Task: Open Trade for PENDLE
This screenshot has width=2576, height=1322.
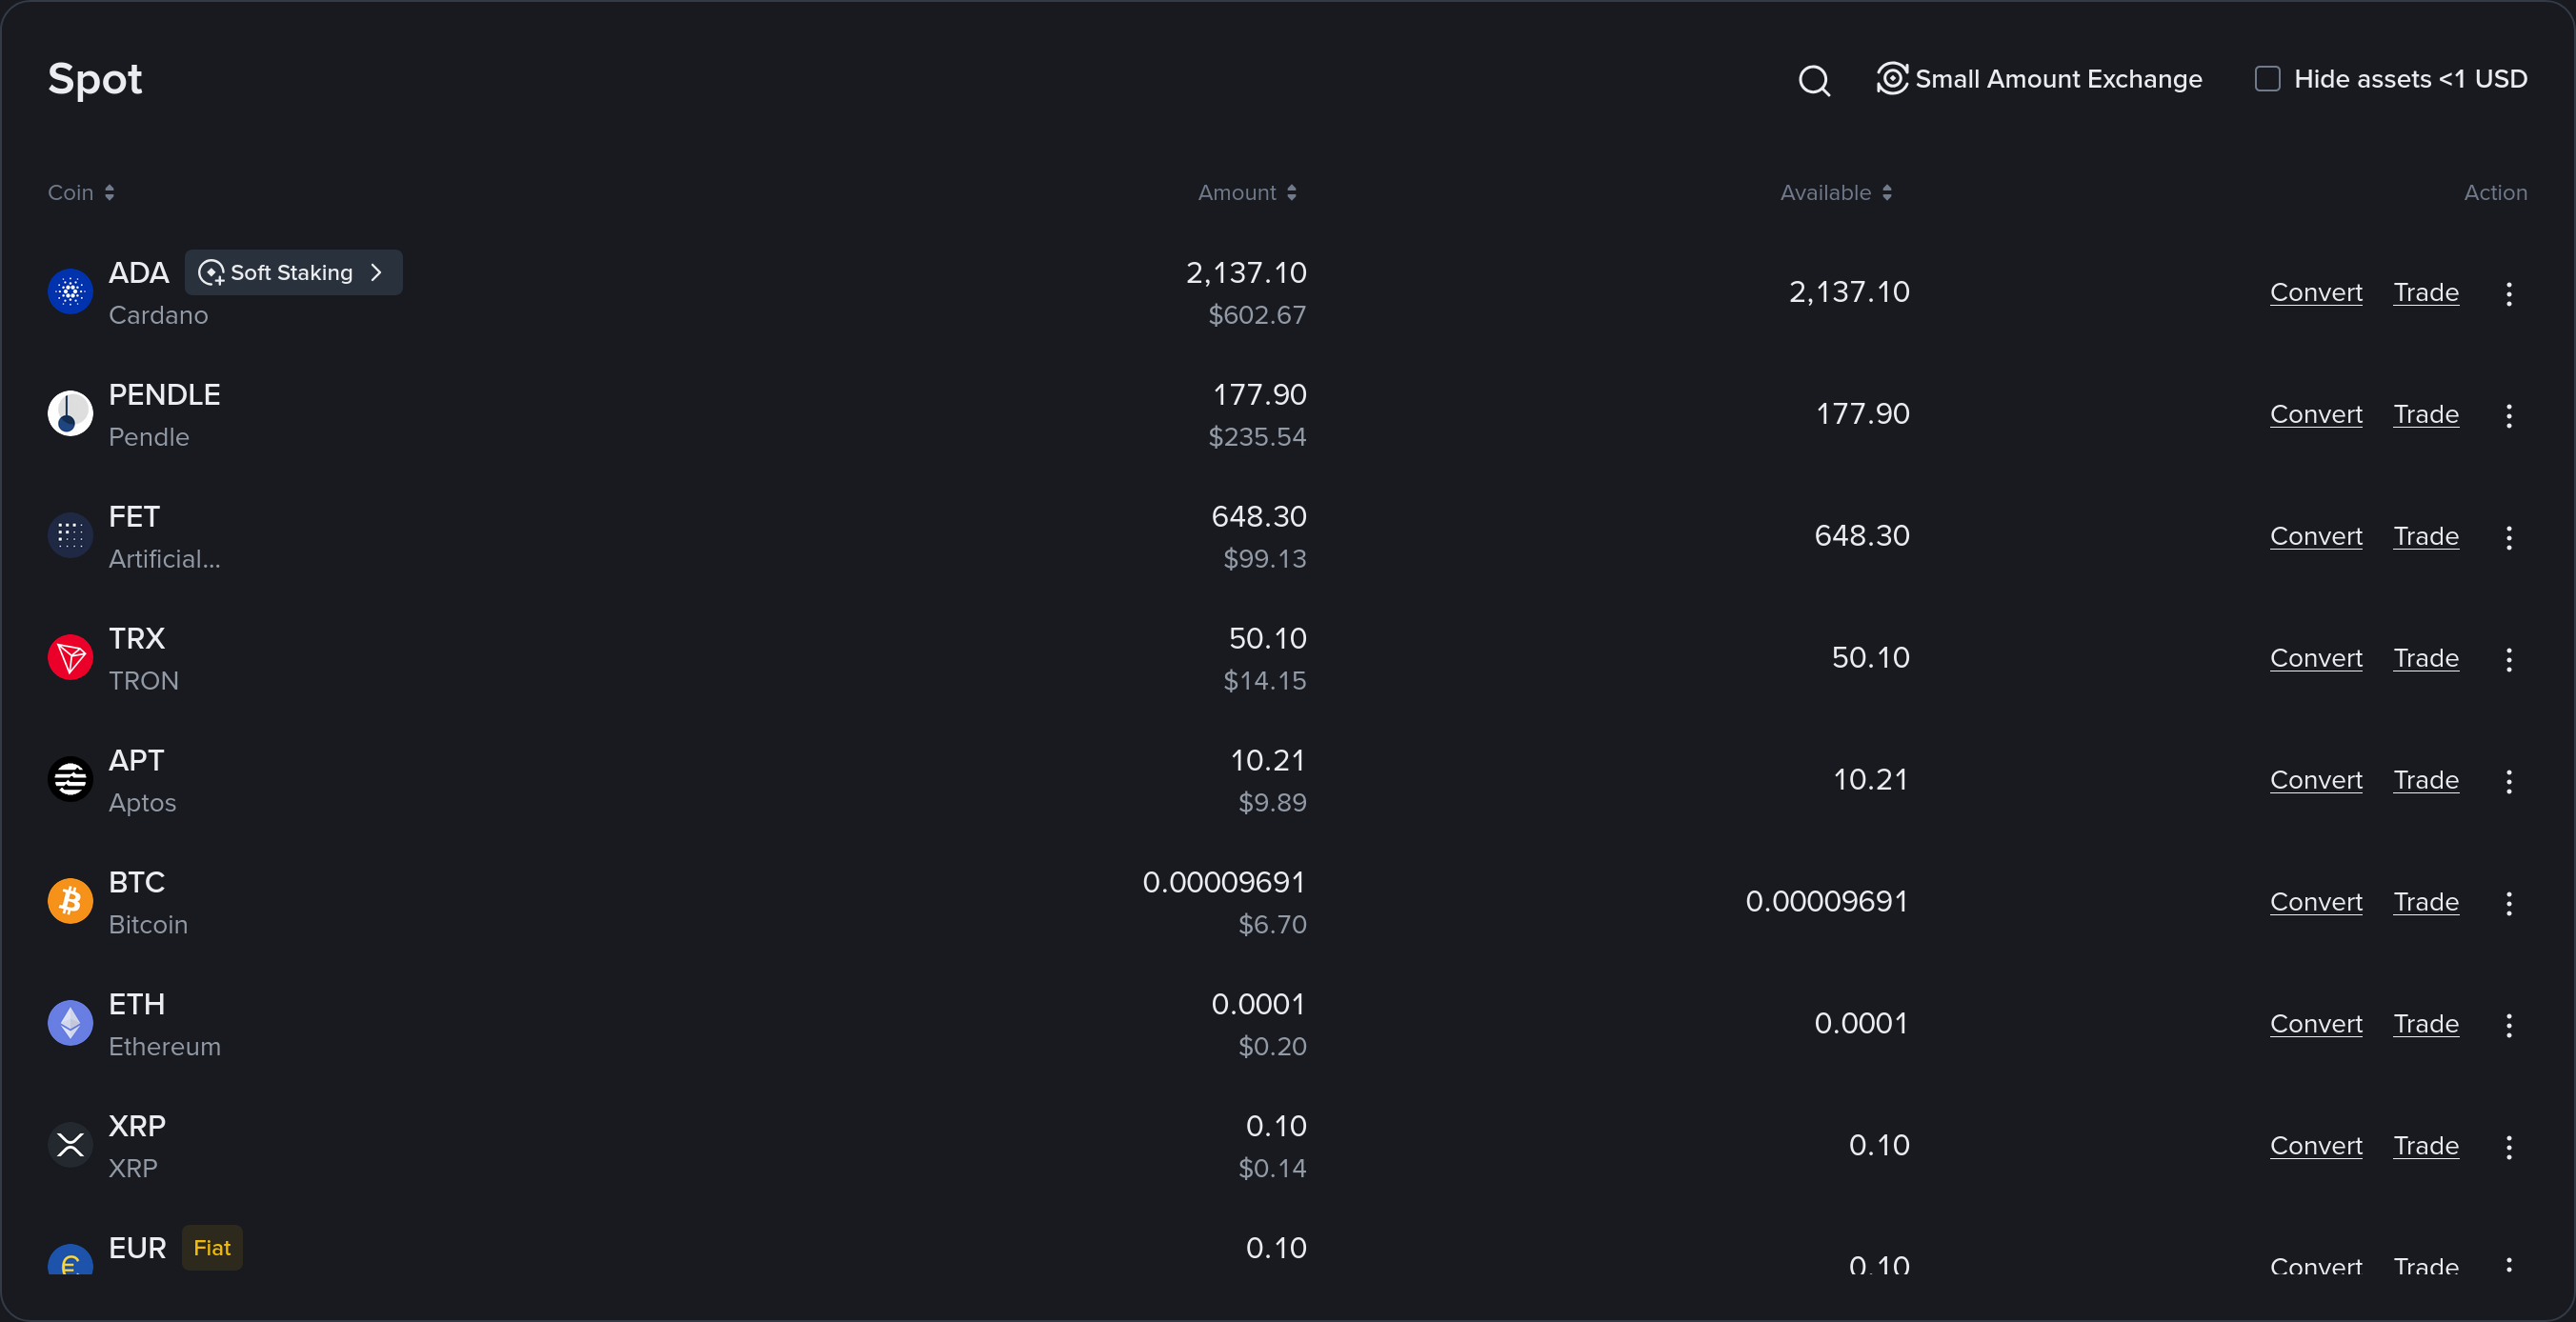Action: [x=2426, y=414]
